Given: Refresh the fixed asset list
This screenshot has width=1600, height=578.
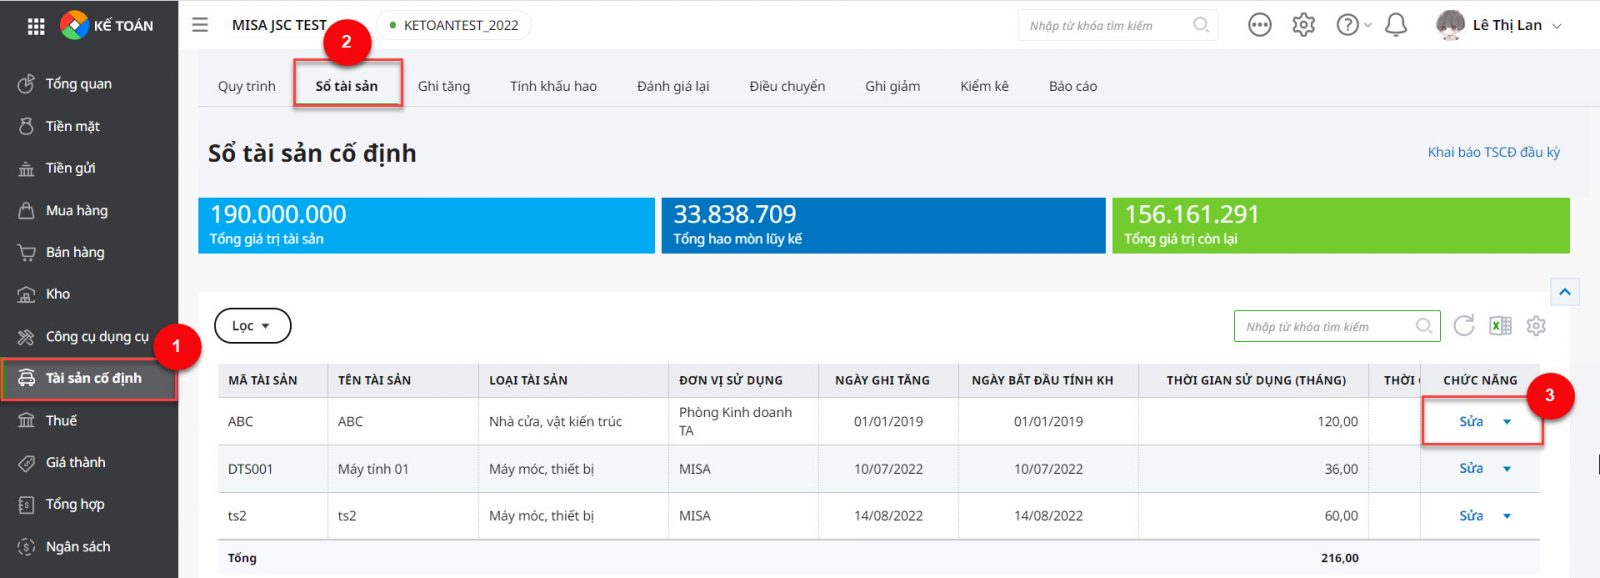Looking at the screenshot, I should [x=1464, y=326].
